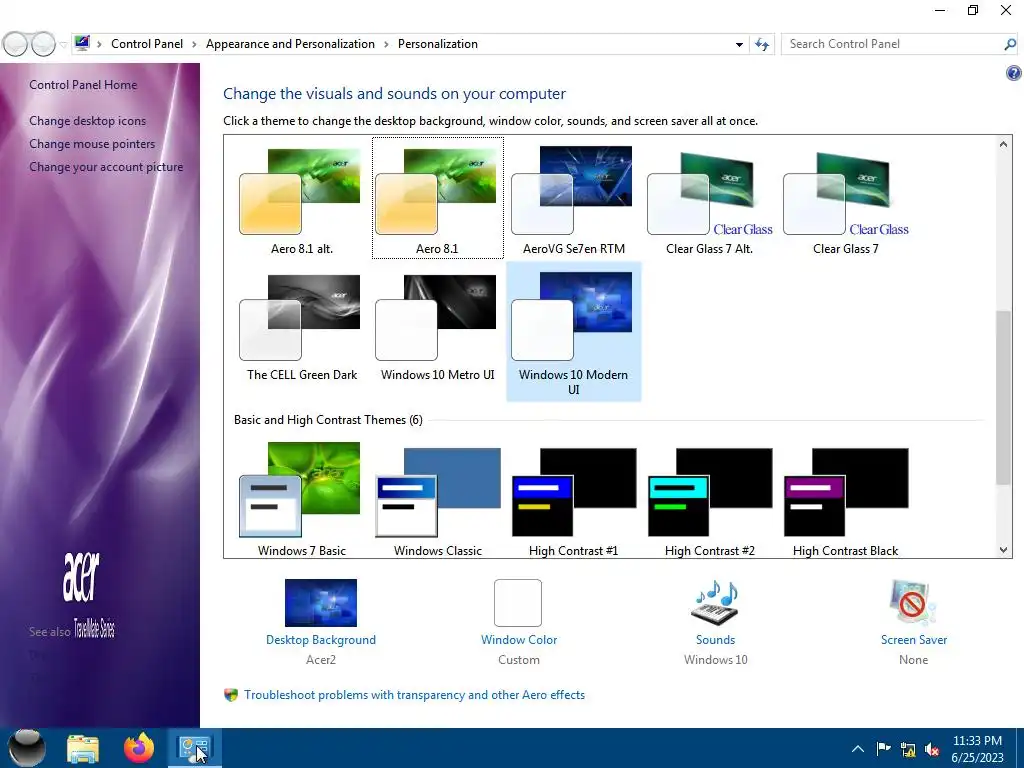Click the theme list scroll up arrow
Screen dimensions: 1024x768
(x=1003, y=144)
